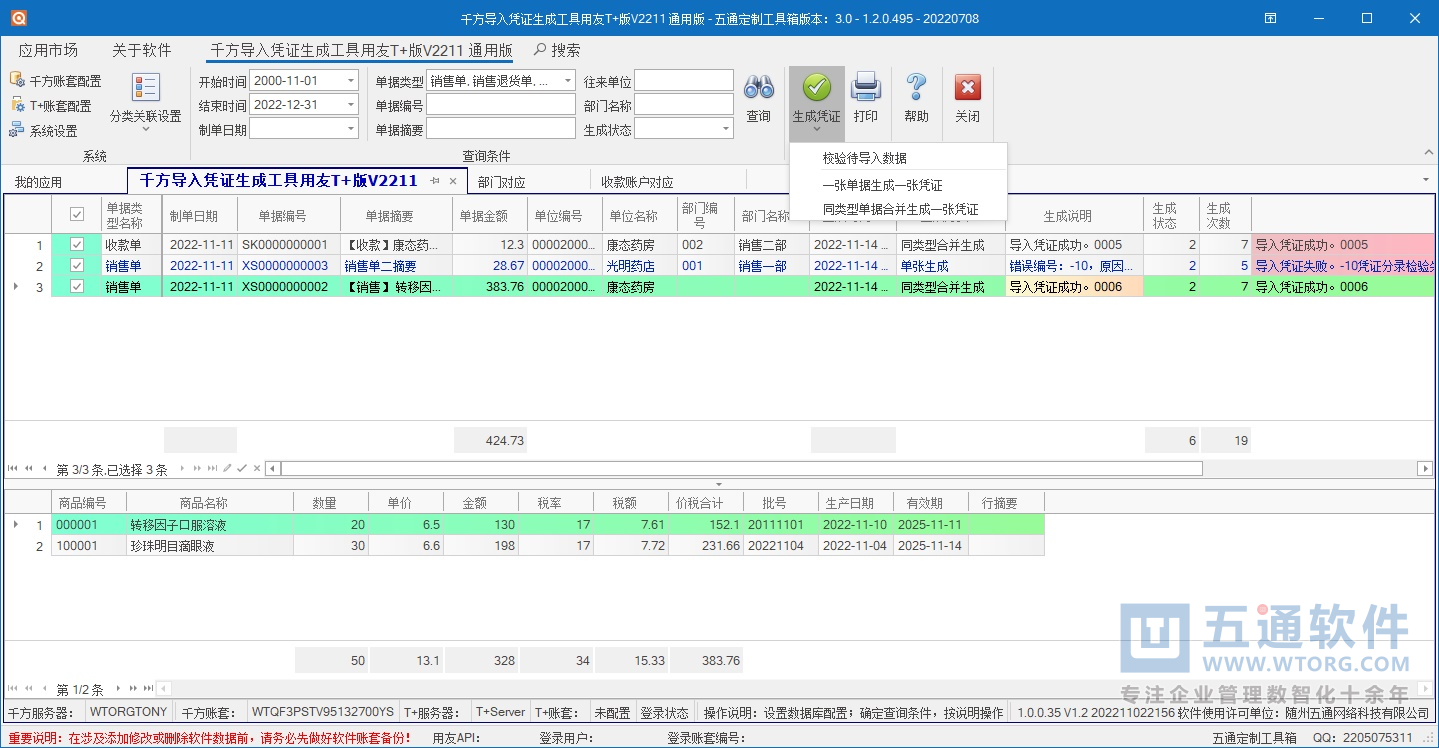This screenshot has width=1439, height=748.
Task: Open 千方账套配置 settings
Action: 56,81
